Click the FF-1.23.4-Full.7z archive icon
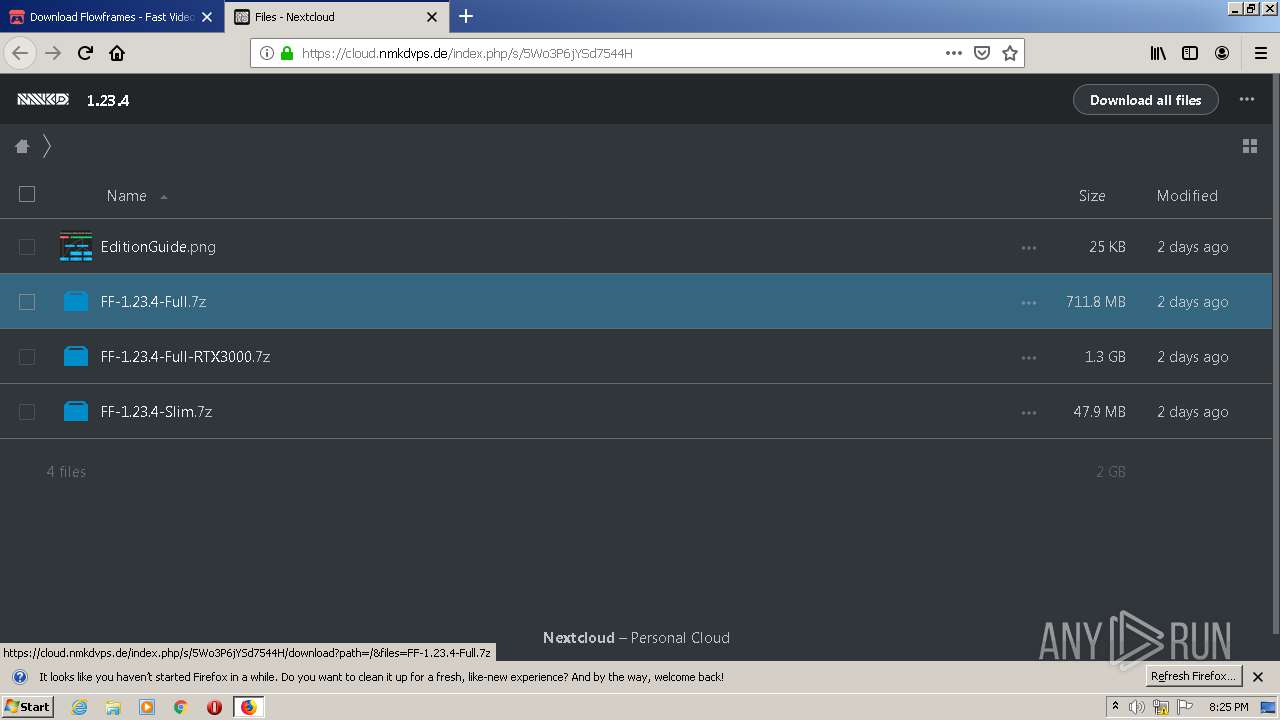Screen dimensions: 1280x720 (76, 301)
